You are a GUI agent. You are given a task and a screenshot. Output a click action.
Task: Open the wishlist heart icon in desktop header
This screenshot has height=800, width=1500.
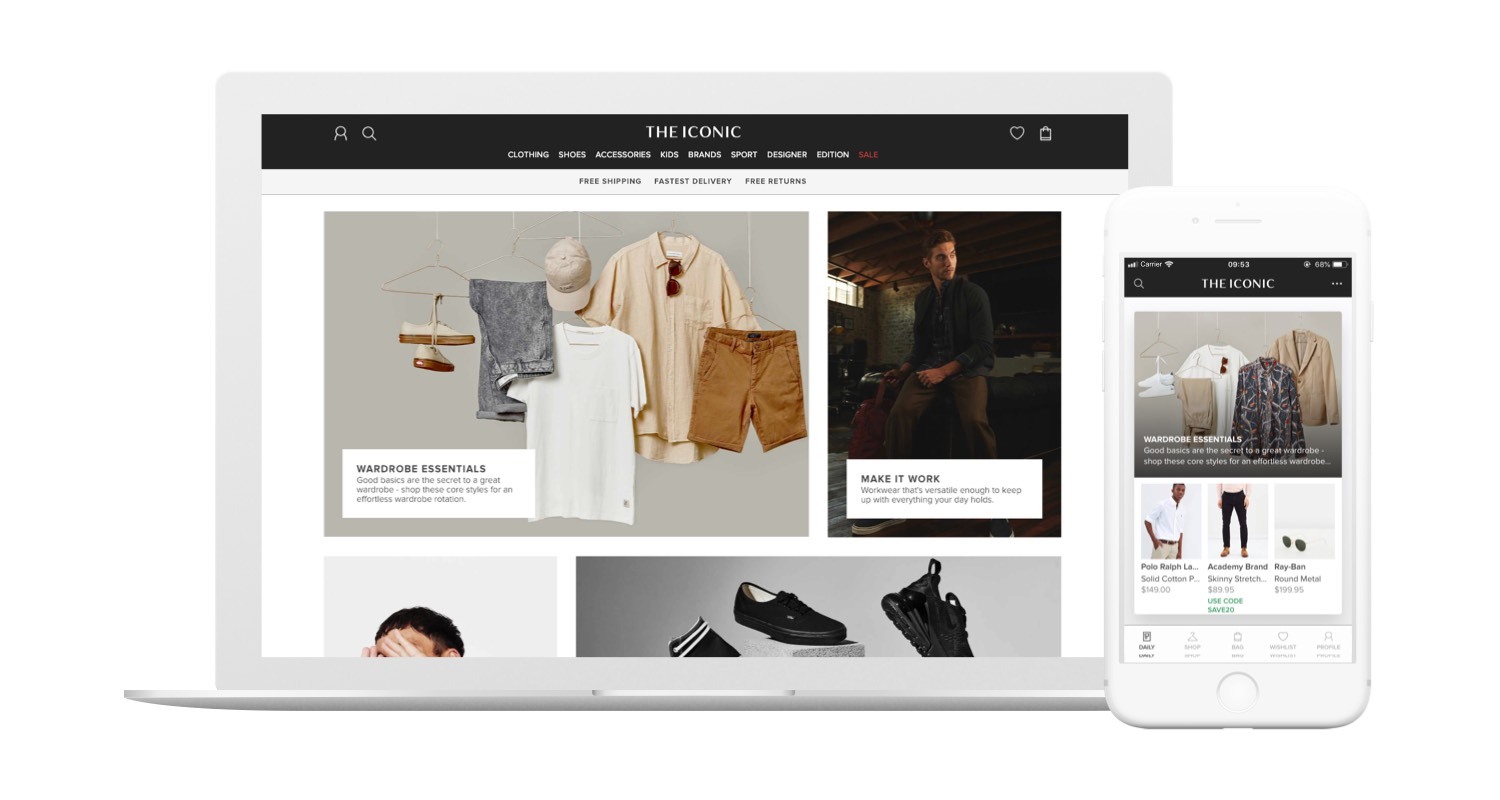pyautogui.click(x=1017, y=133)
